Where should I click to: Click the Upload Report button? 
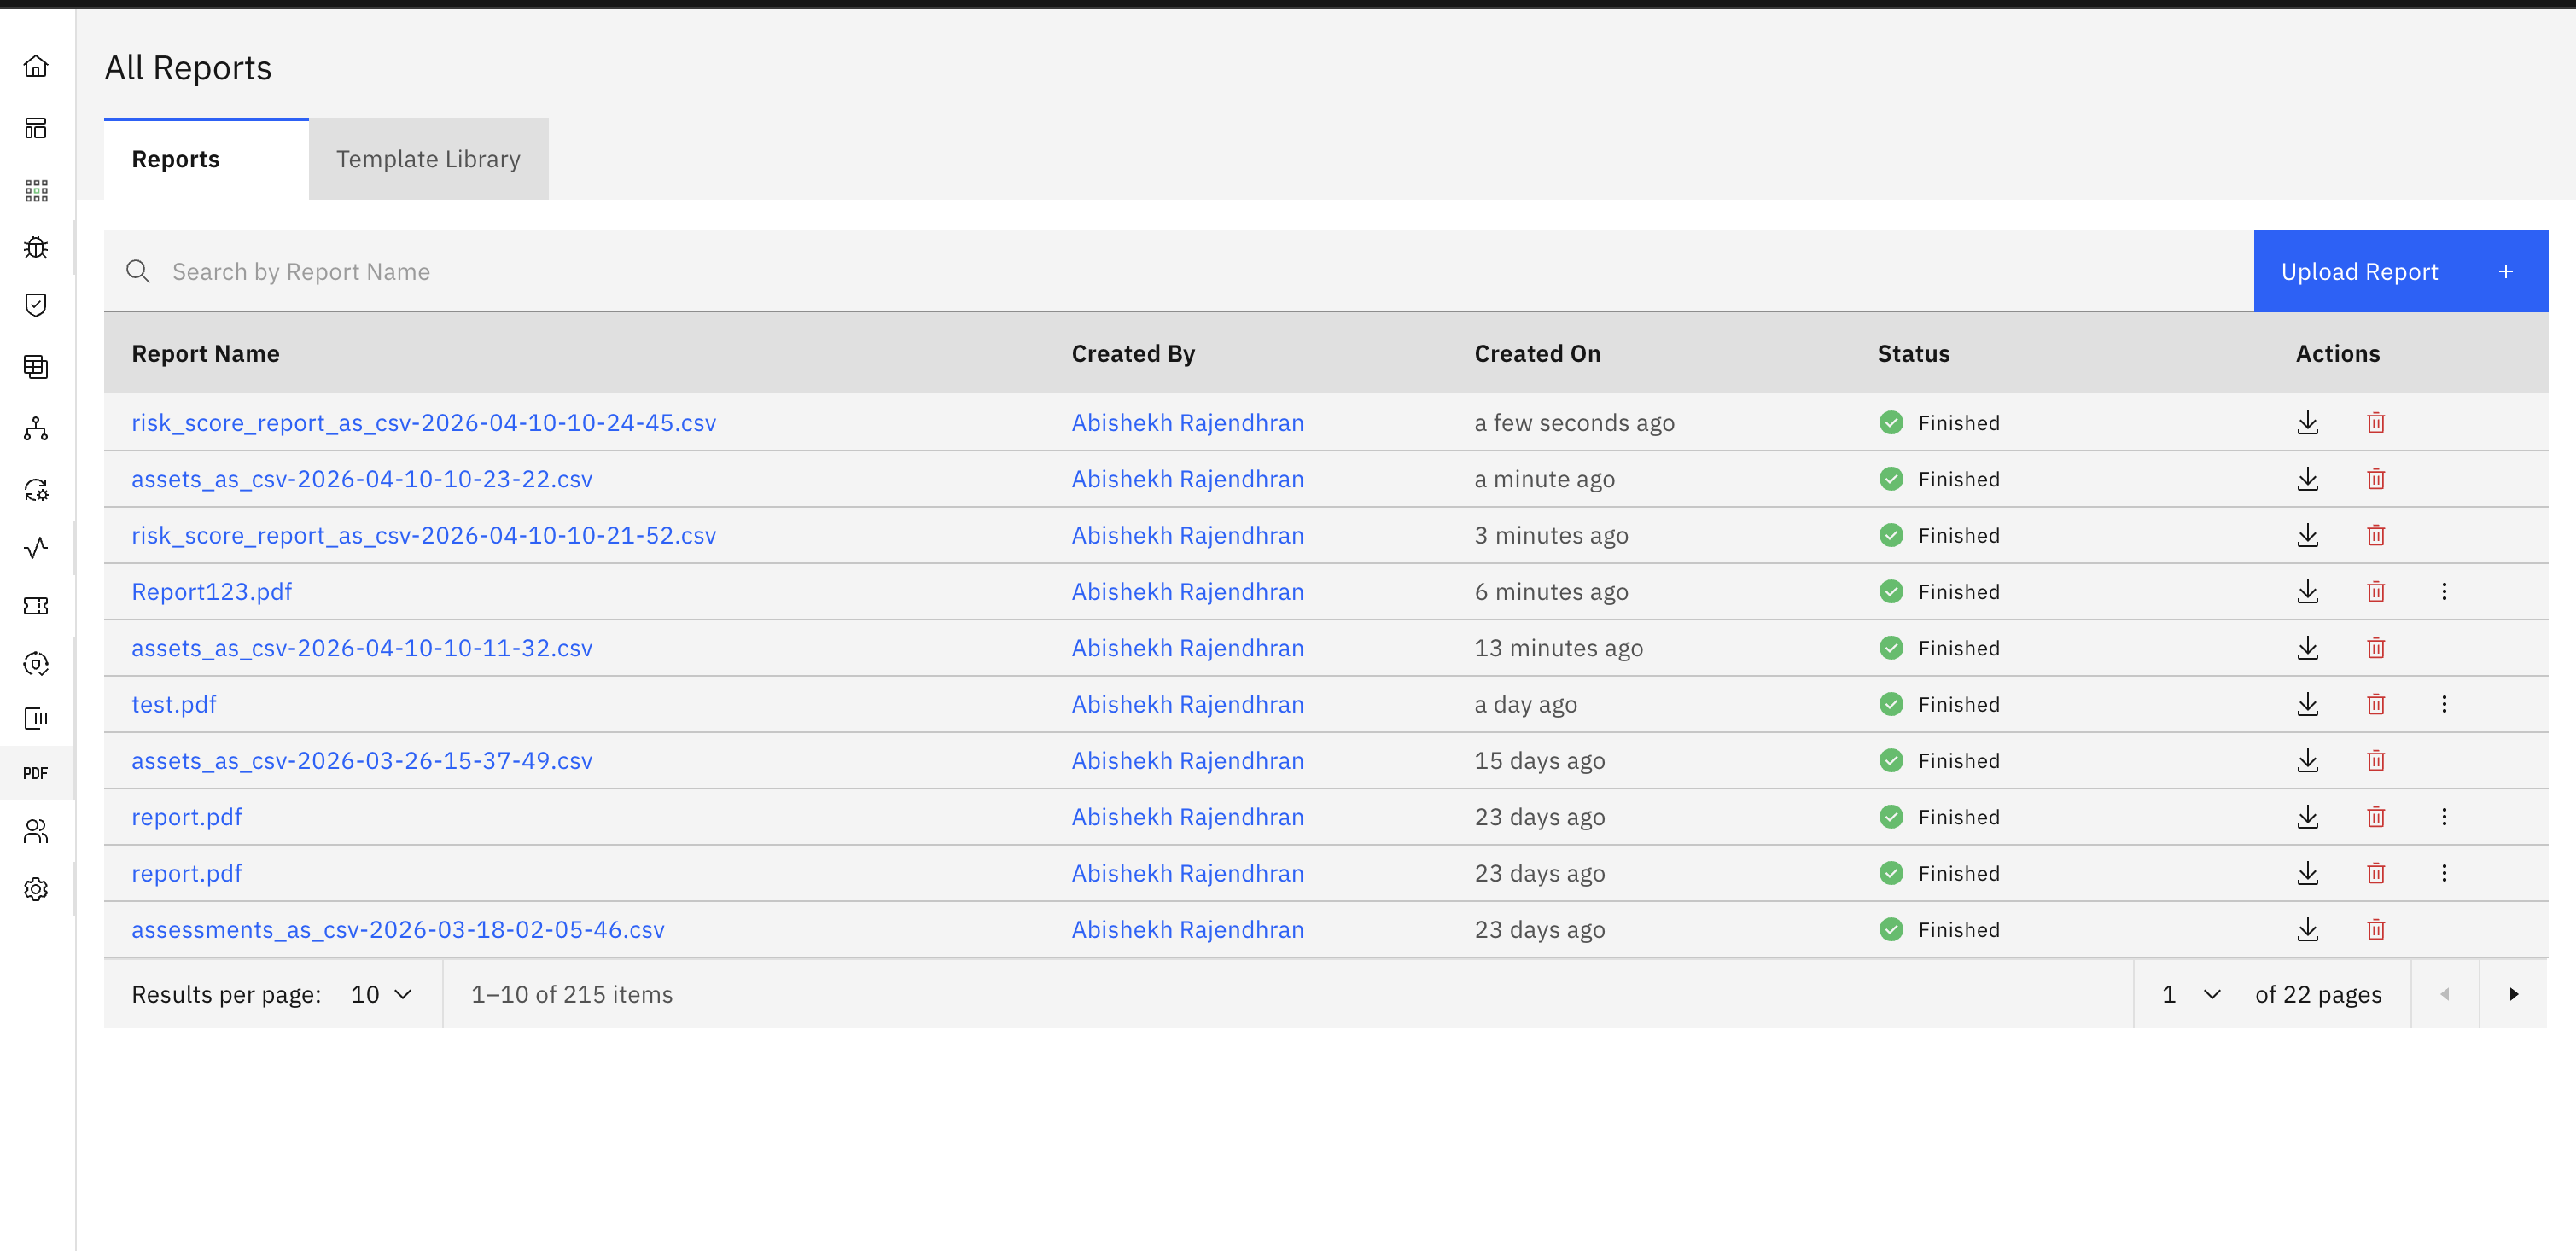(x=2399, y=271)
